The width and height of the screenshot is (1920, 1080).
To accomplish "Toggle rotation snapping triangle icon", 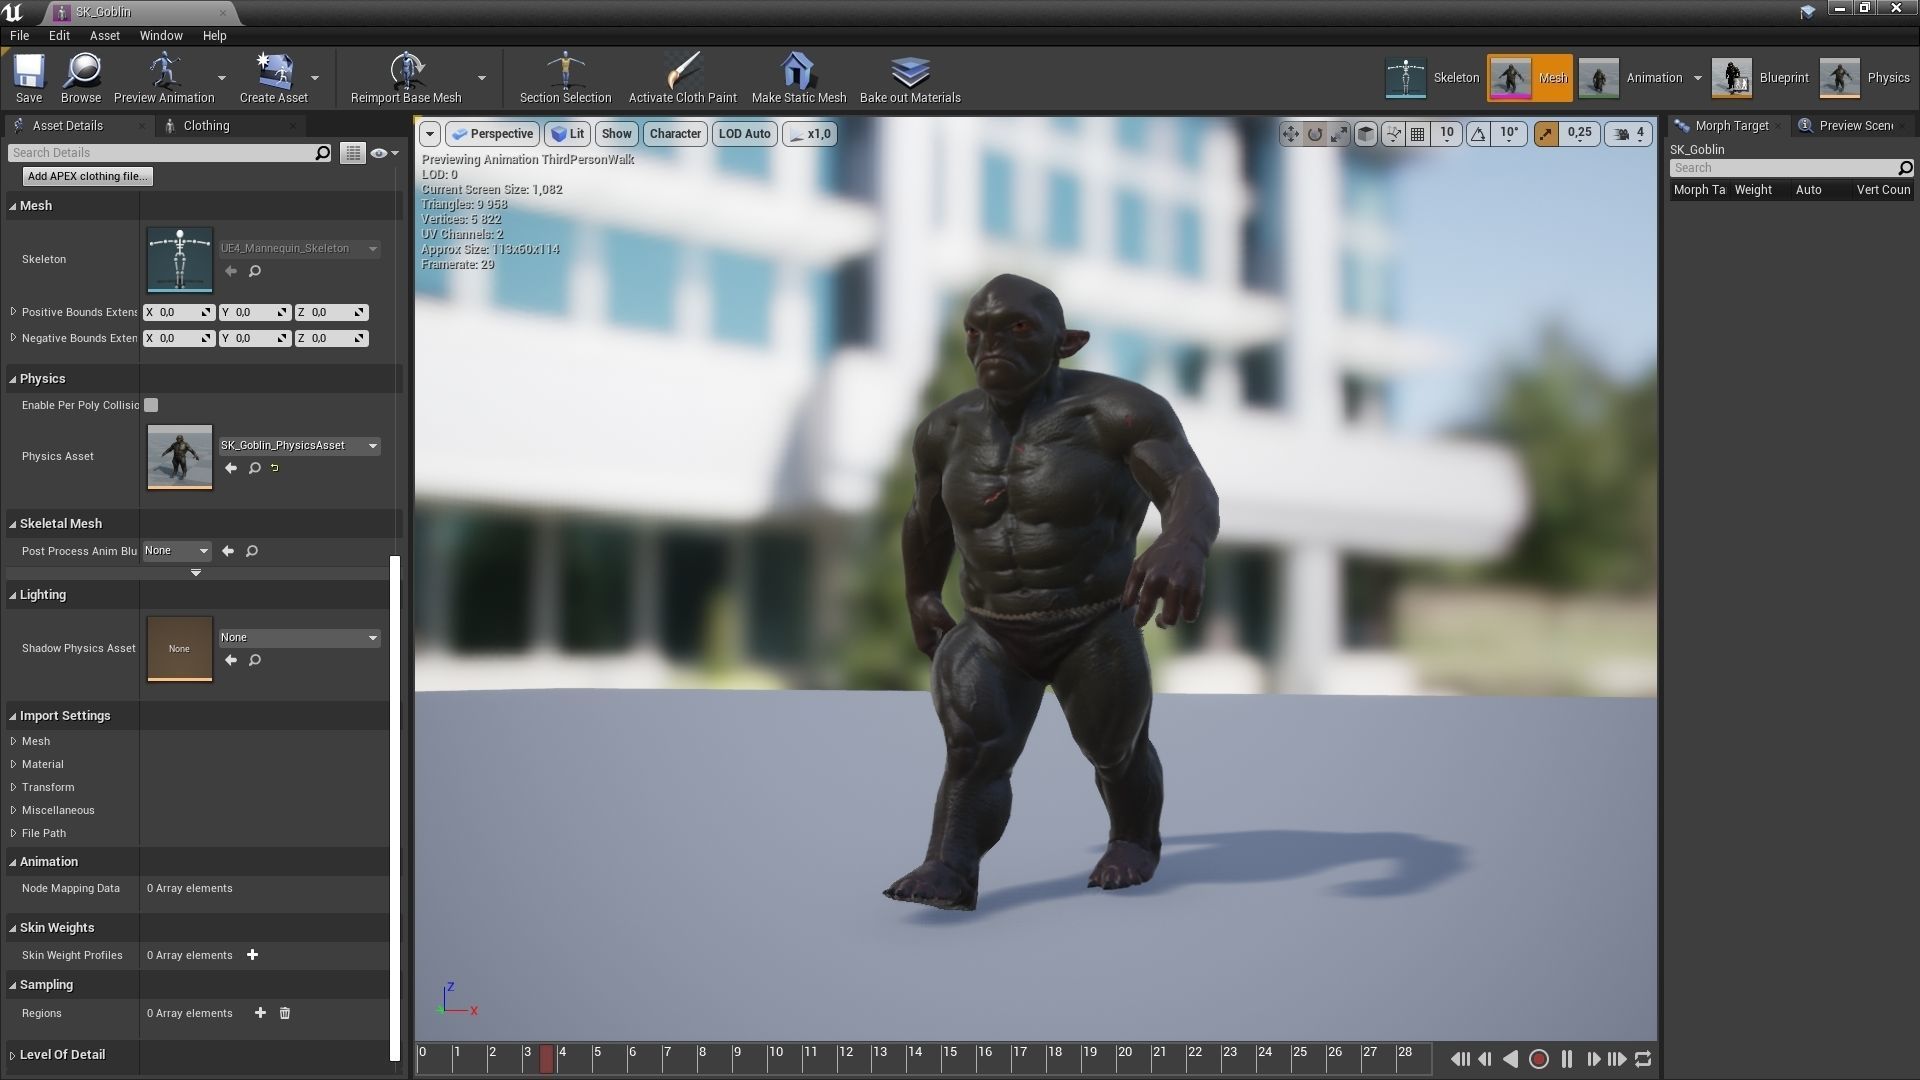I will pyautogui.click(x=1479, y=134).
